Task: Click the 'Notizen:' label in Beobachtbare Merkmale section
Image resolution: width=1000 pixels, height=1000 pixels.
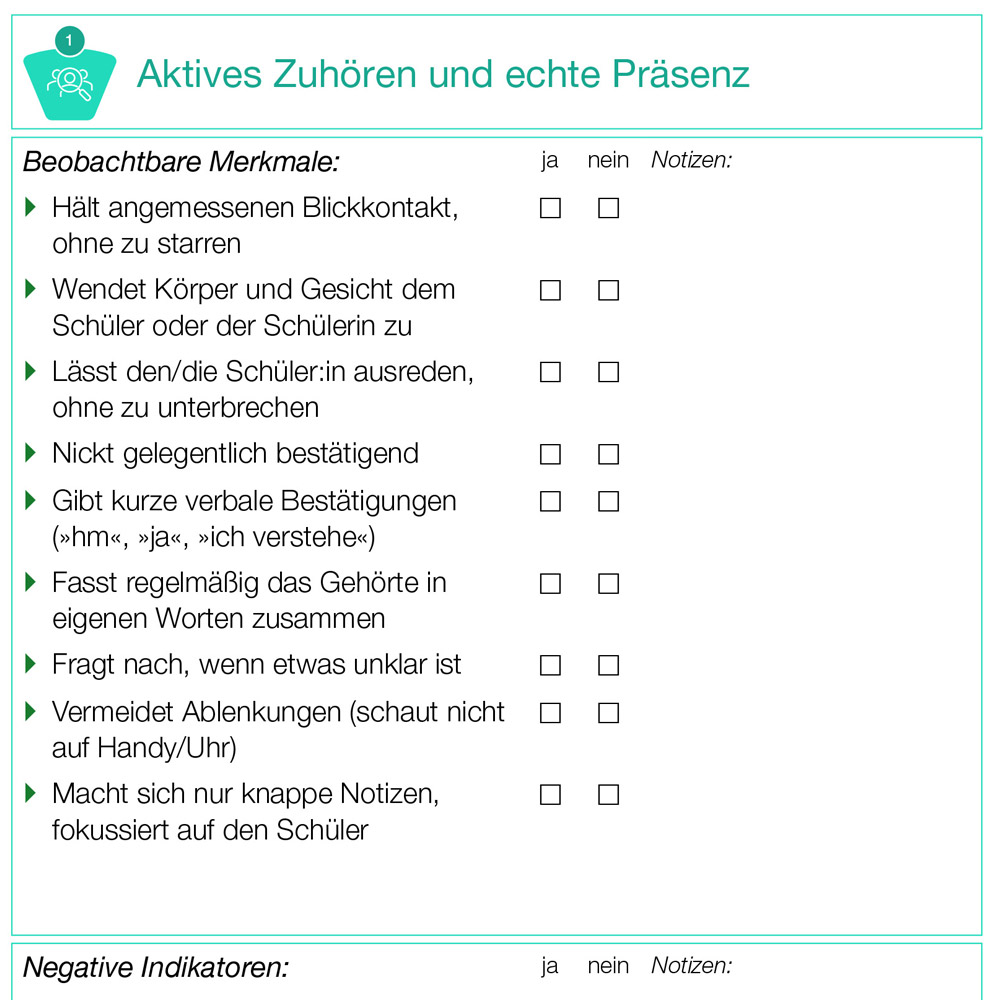Action: pyautogui.click(x=691, y=159)
